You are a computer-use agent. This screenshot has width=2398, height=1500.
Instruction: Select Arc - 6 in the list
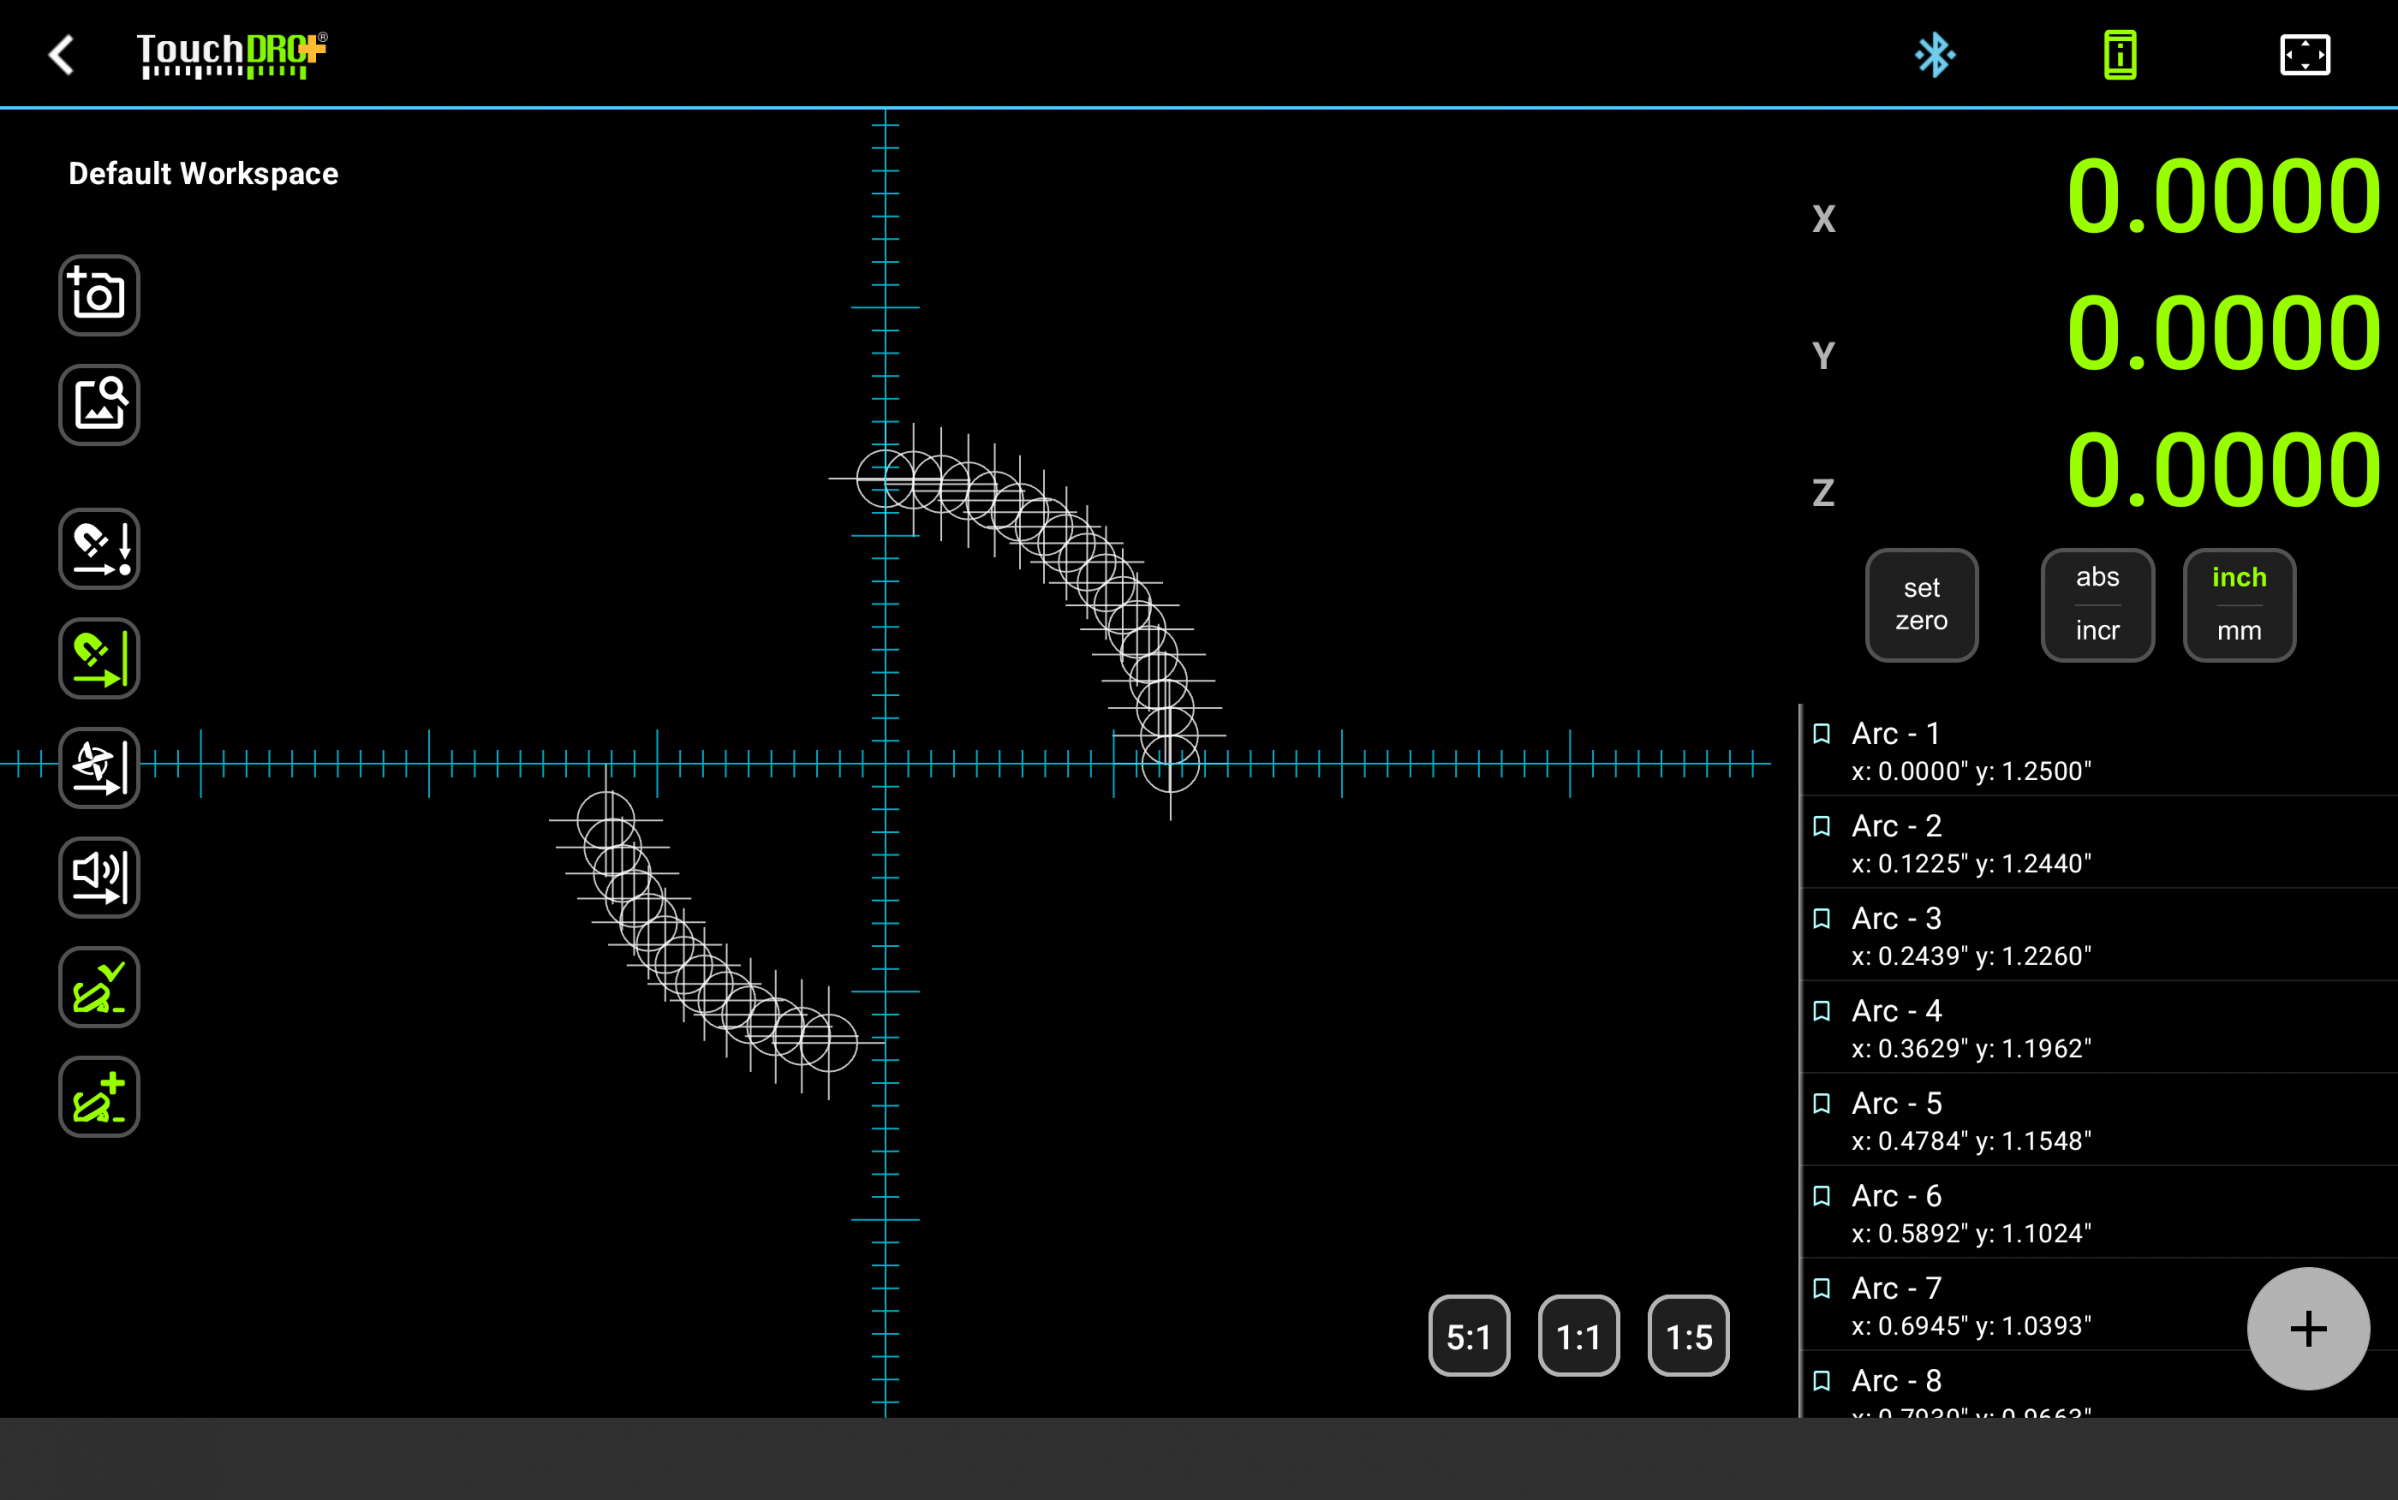coord(2099,1213)
